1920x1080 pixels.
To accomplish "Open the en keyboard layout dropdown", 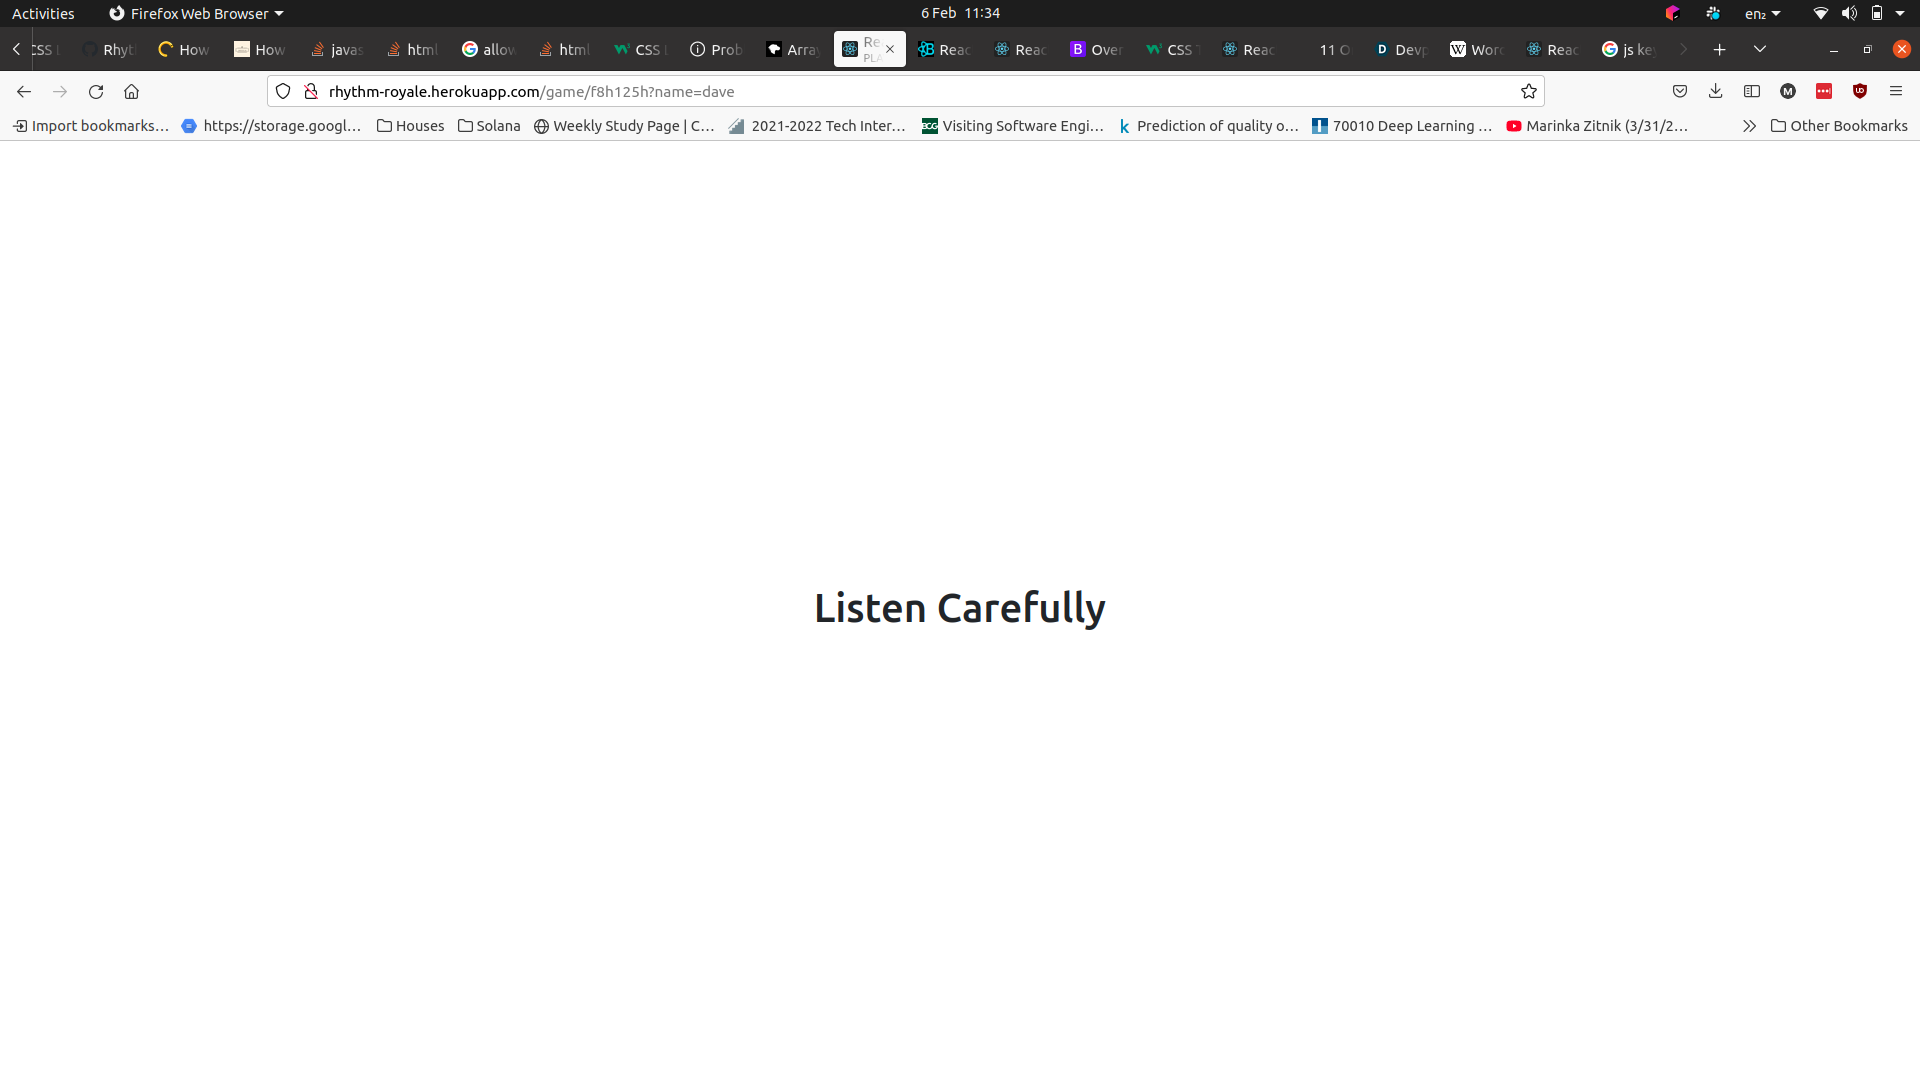I will point(1762,13).
